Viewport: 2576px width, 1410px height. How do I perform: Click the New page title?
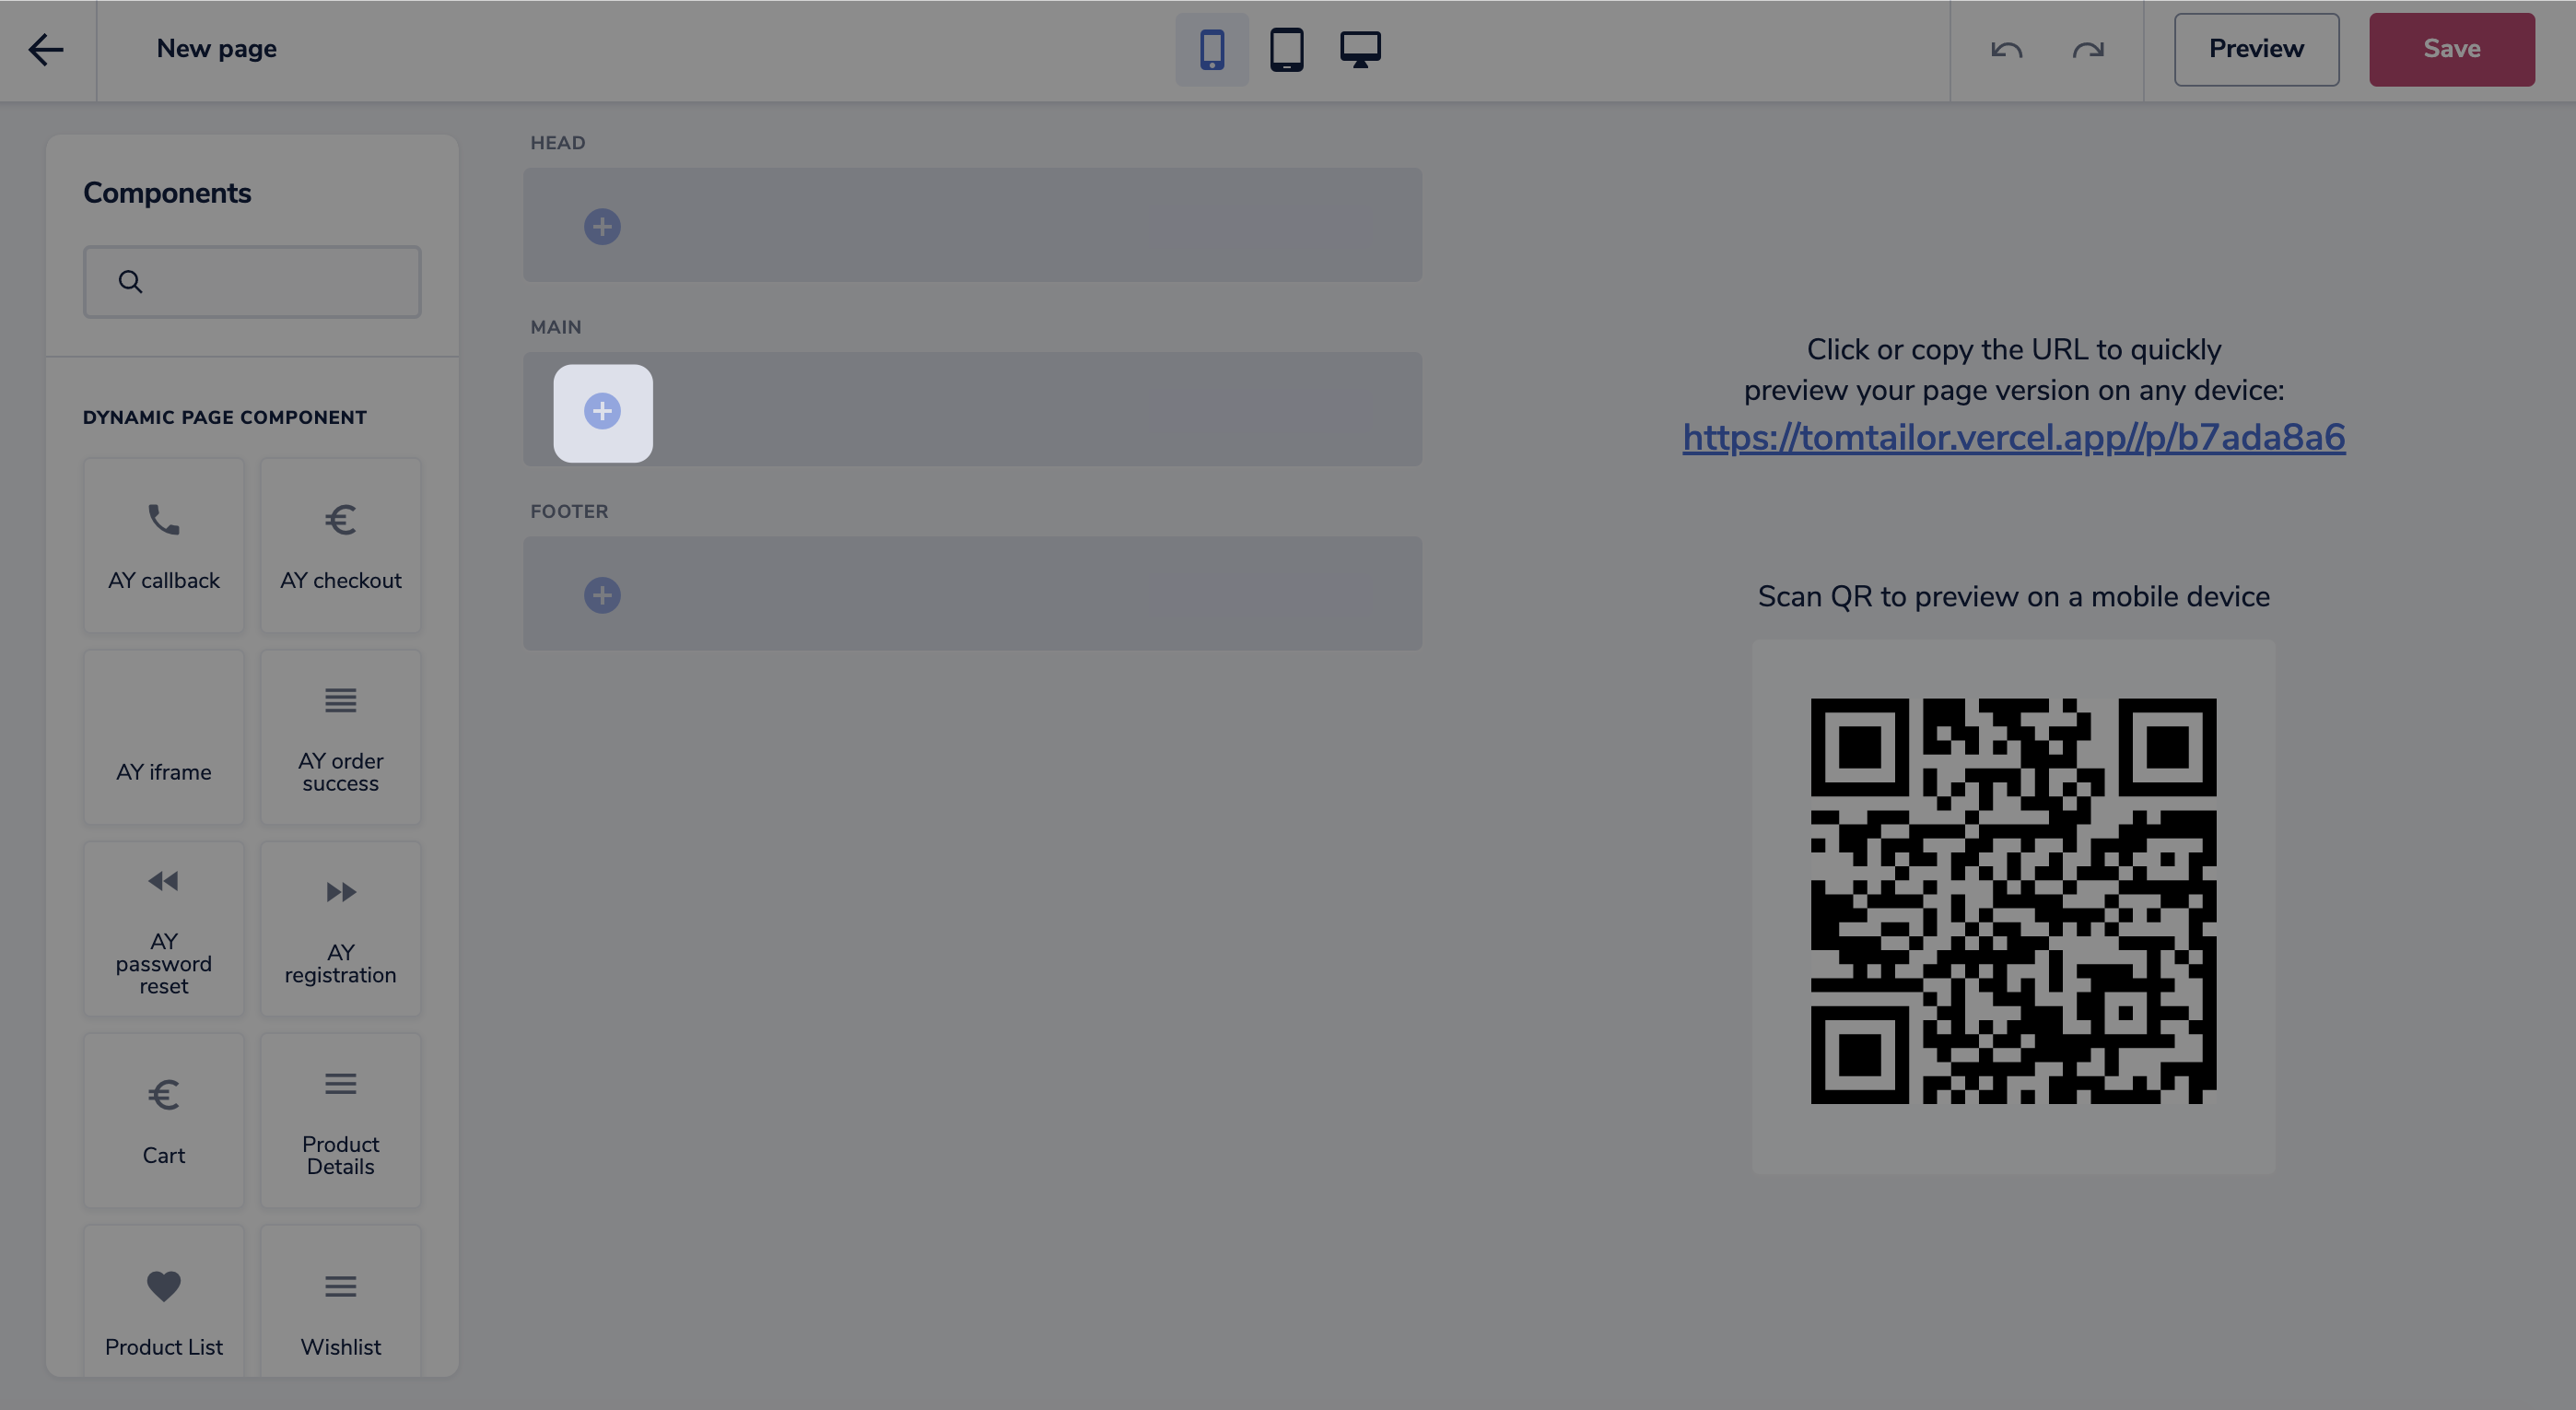216,49
